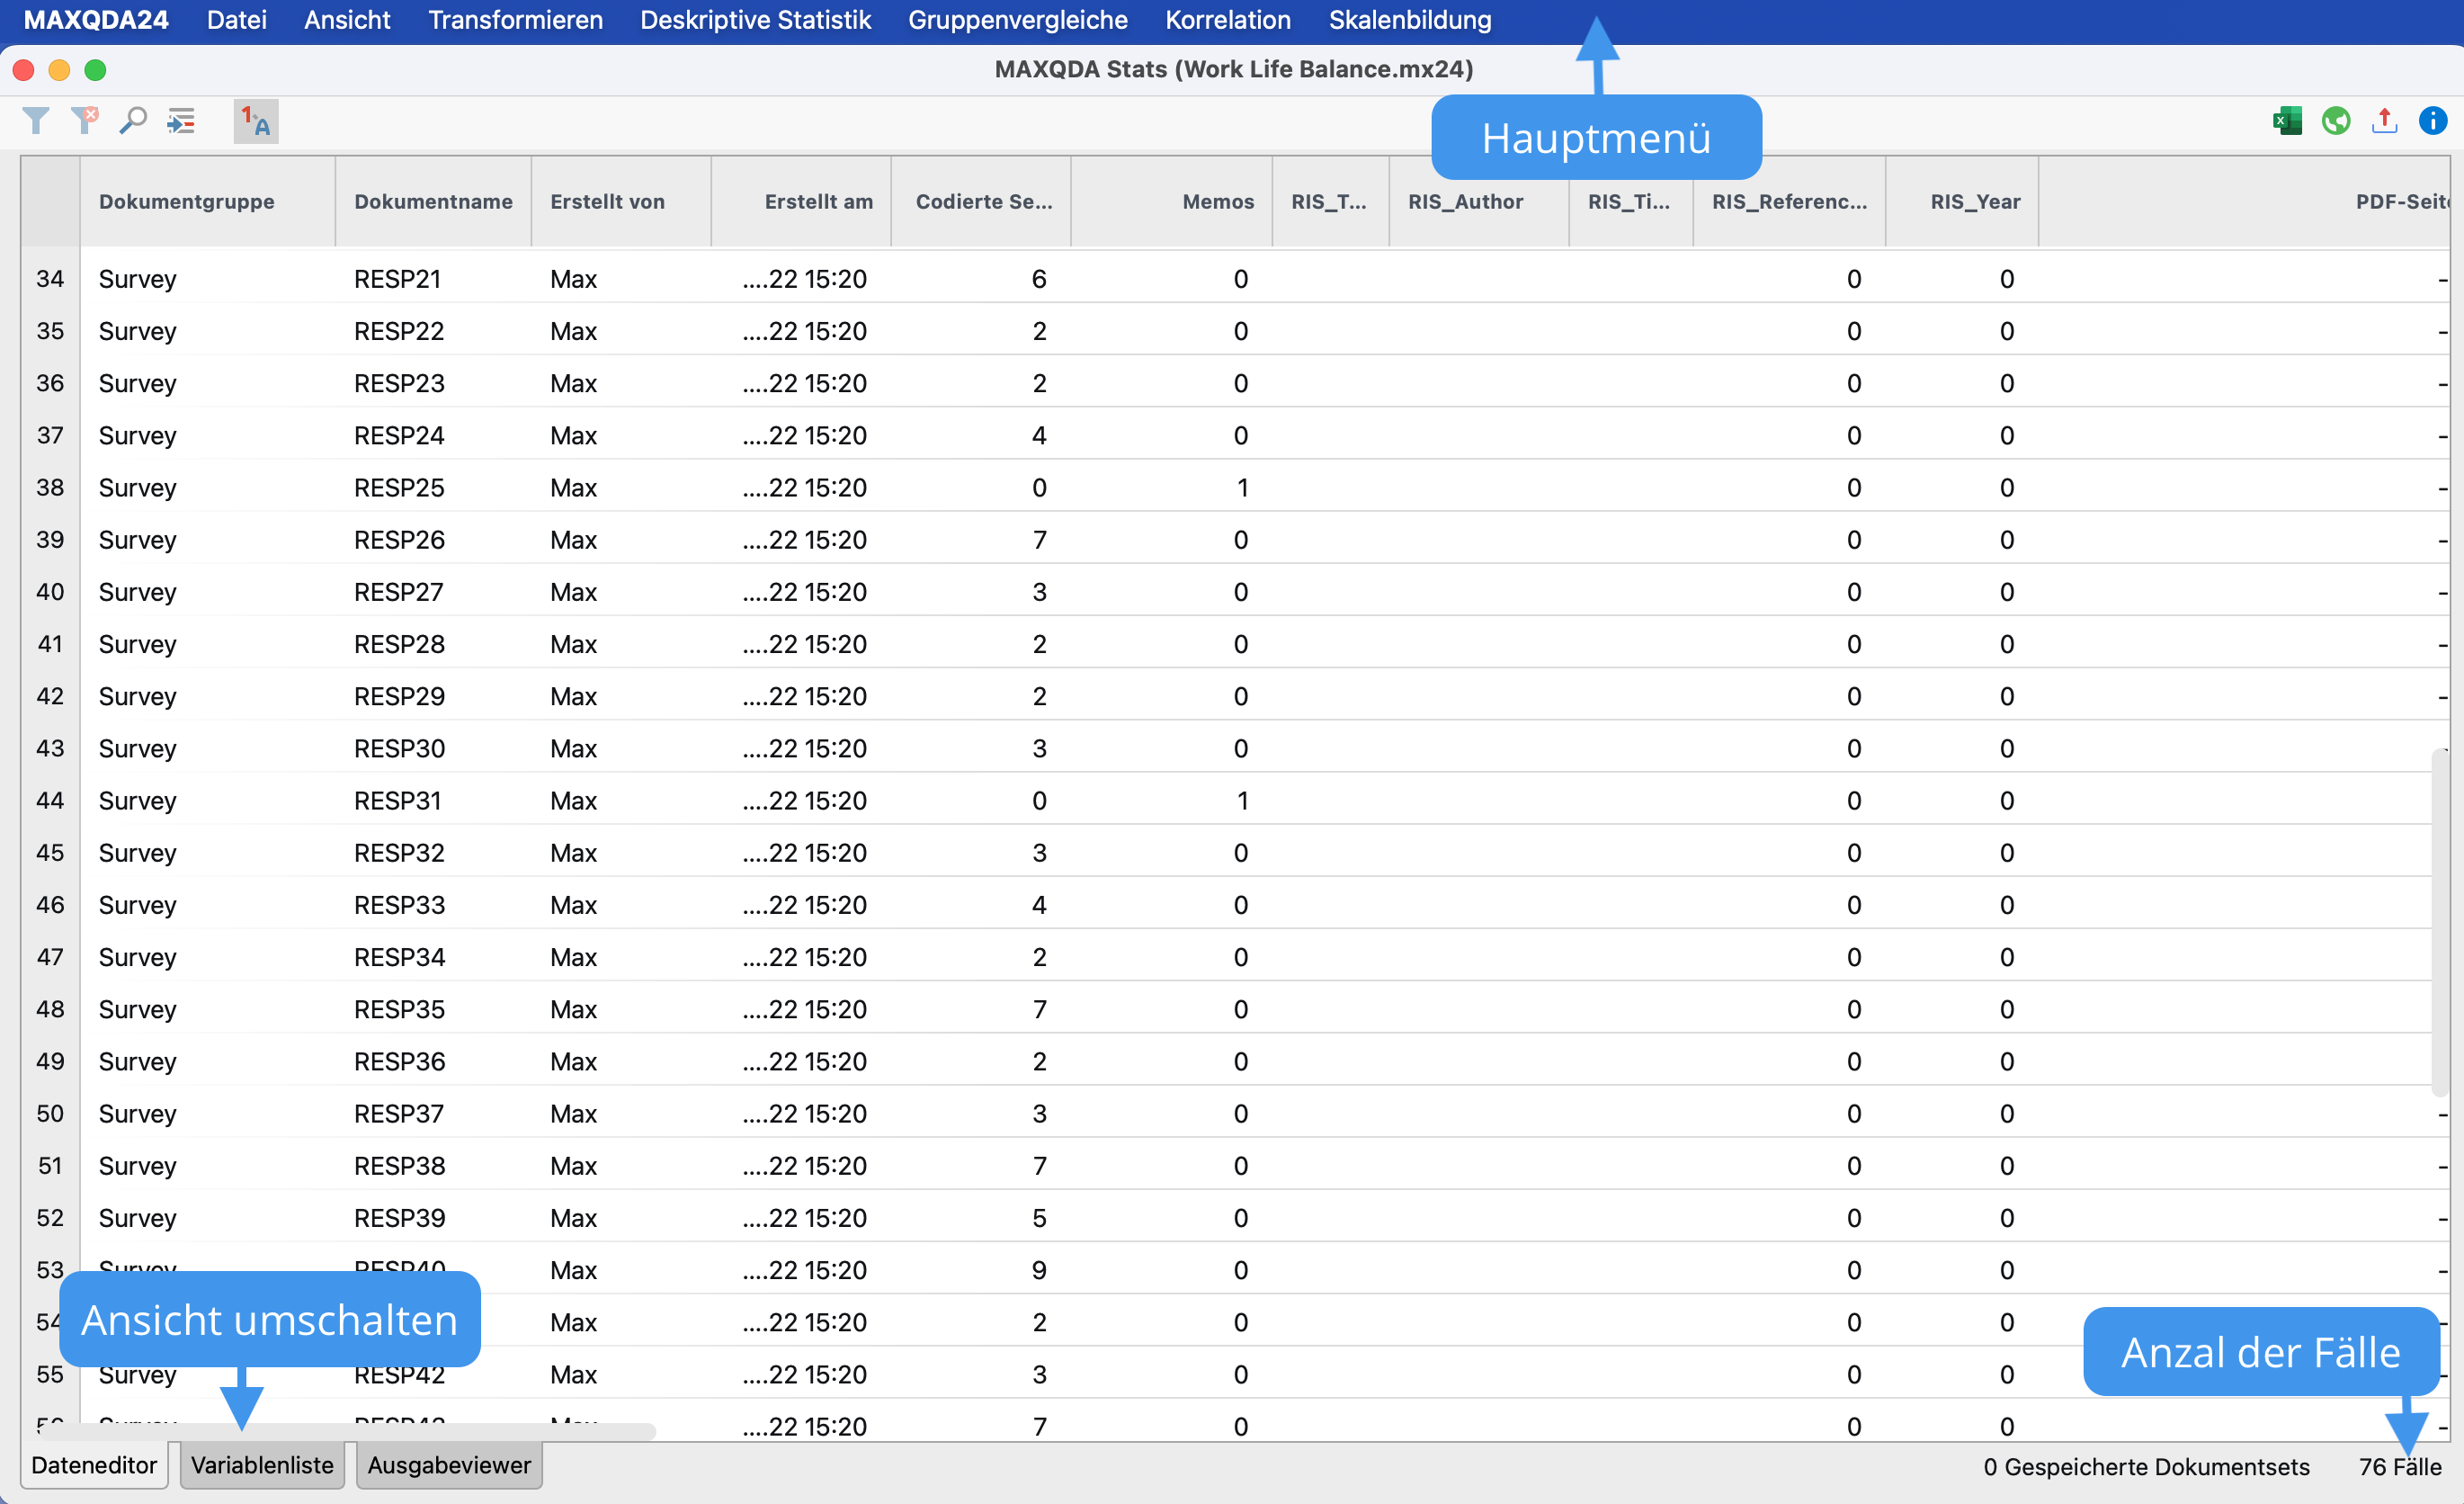Click the green web export icon
2464x1504 pixels.
2336,121
